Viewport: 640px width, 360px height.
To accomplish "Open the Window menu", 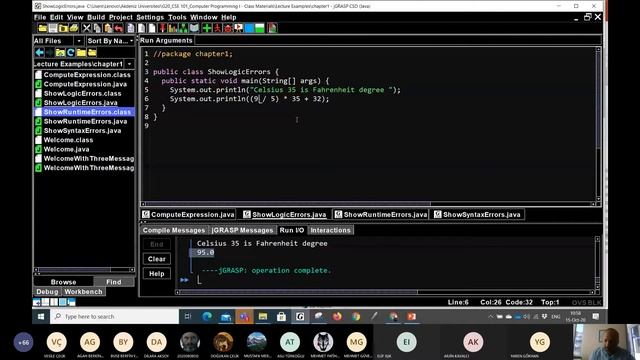I will (x=203, y=17).
